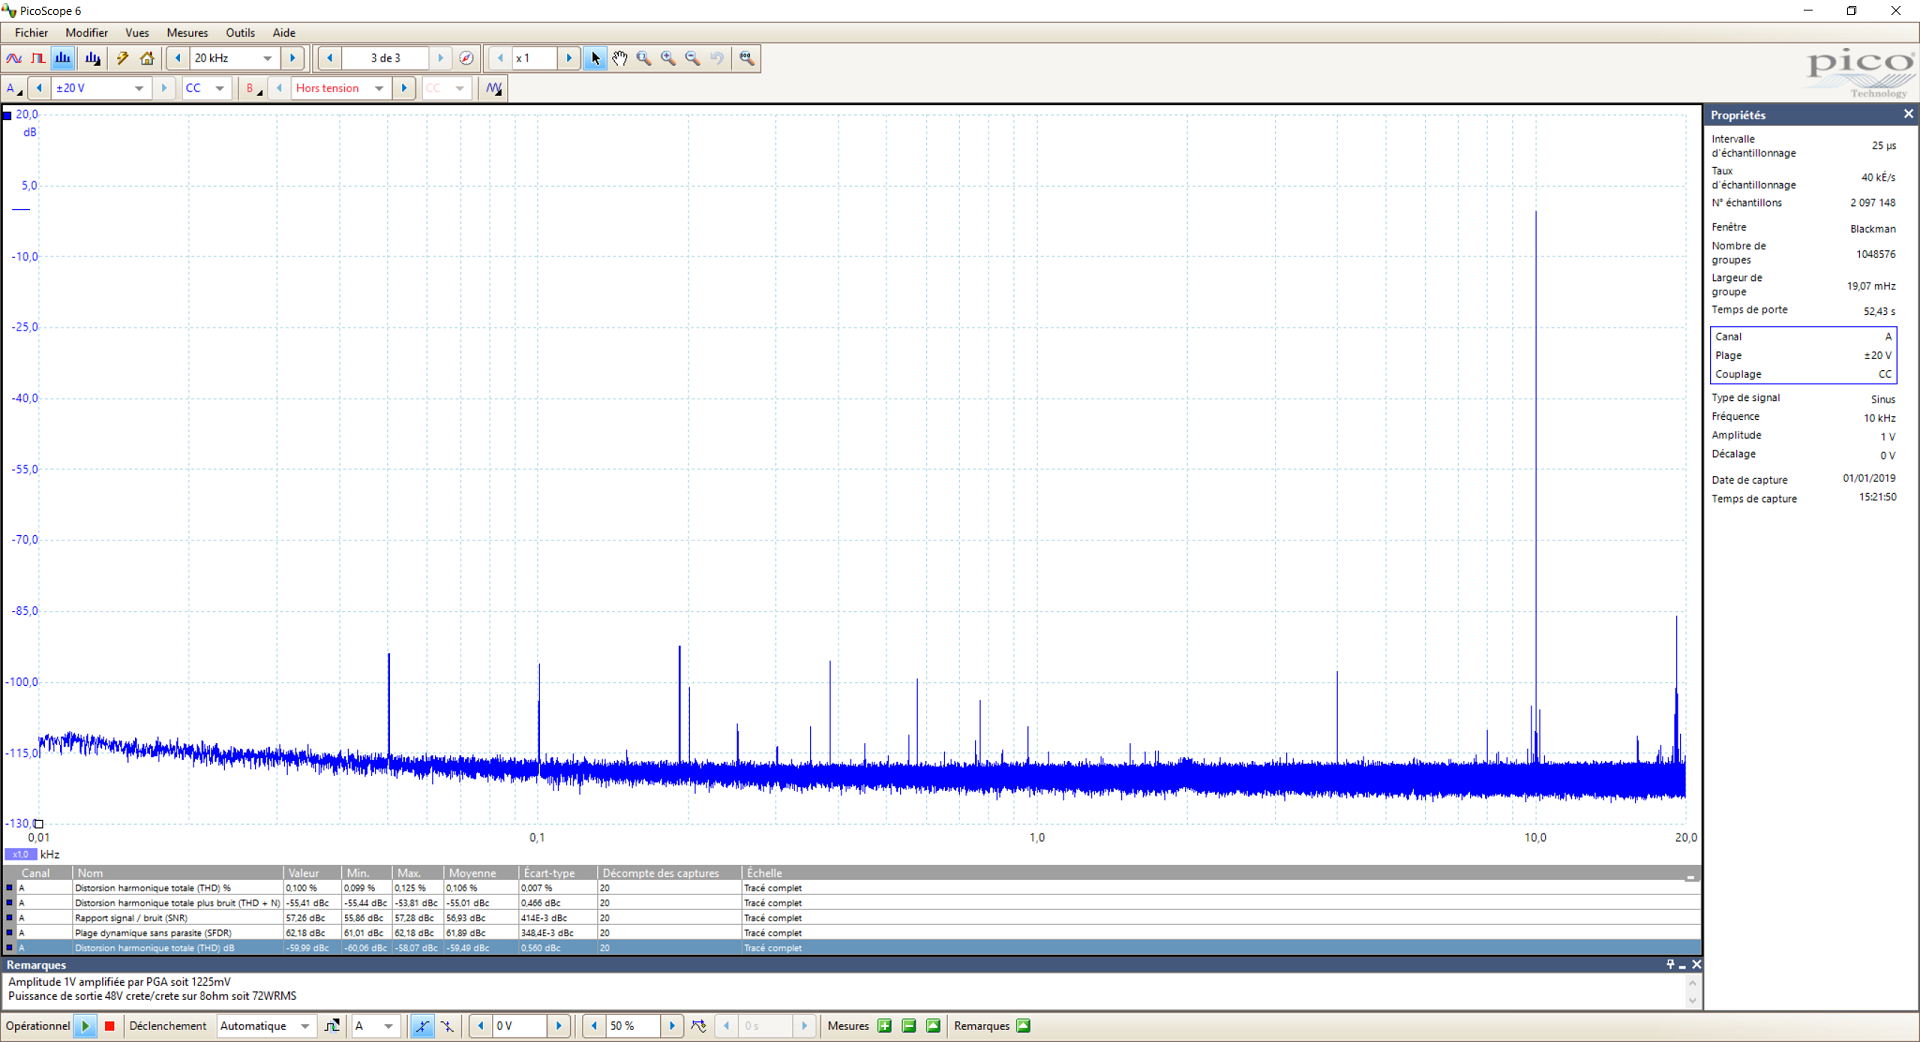Open the Fichier menu

click(x=31, y=33)
